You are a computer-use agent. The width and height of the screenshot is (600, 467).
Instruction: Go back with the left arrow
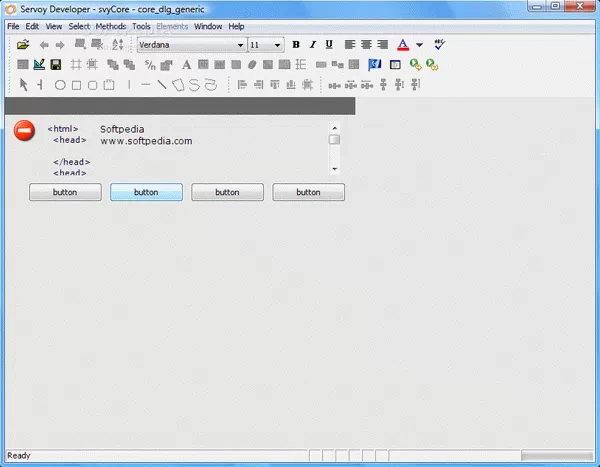(x=44, y=45)
